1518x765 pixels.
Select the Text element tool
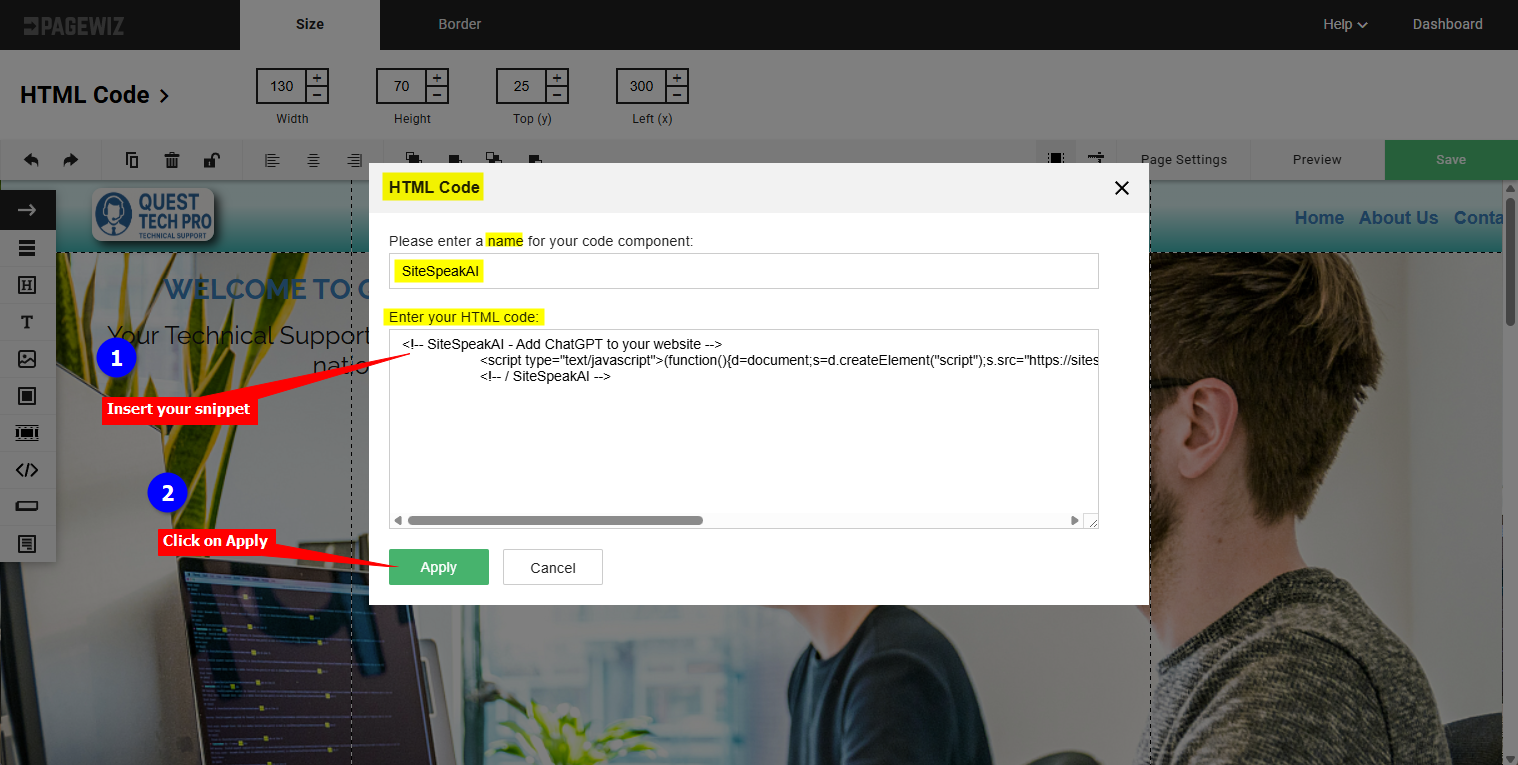27,322
